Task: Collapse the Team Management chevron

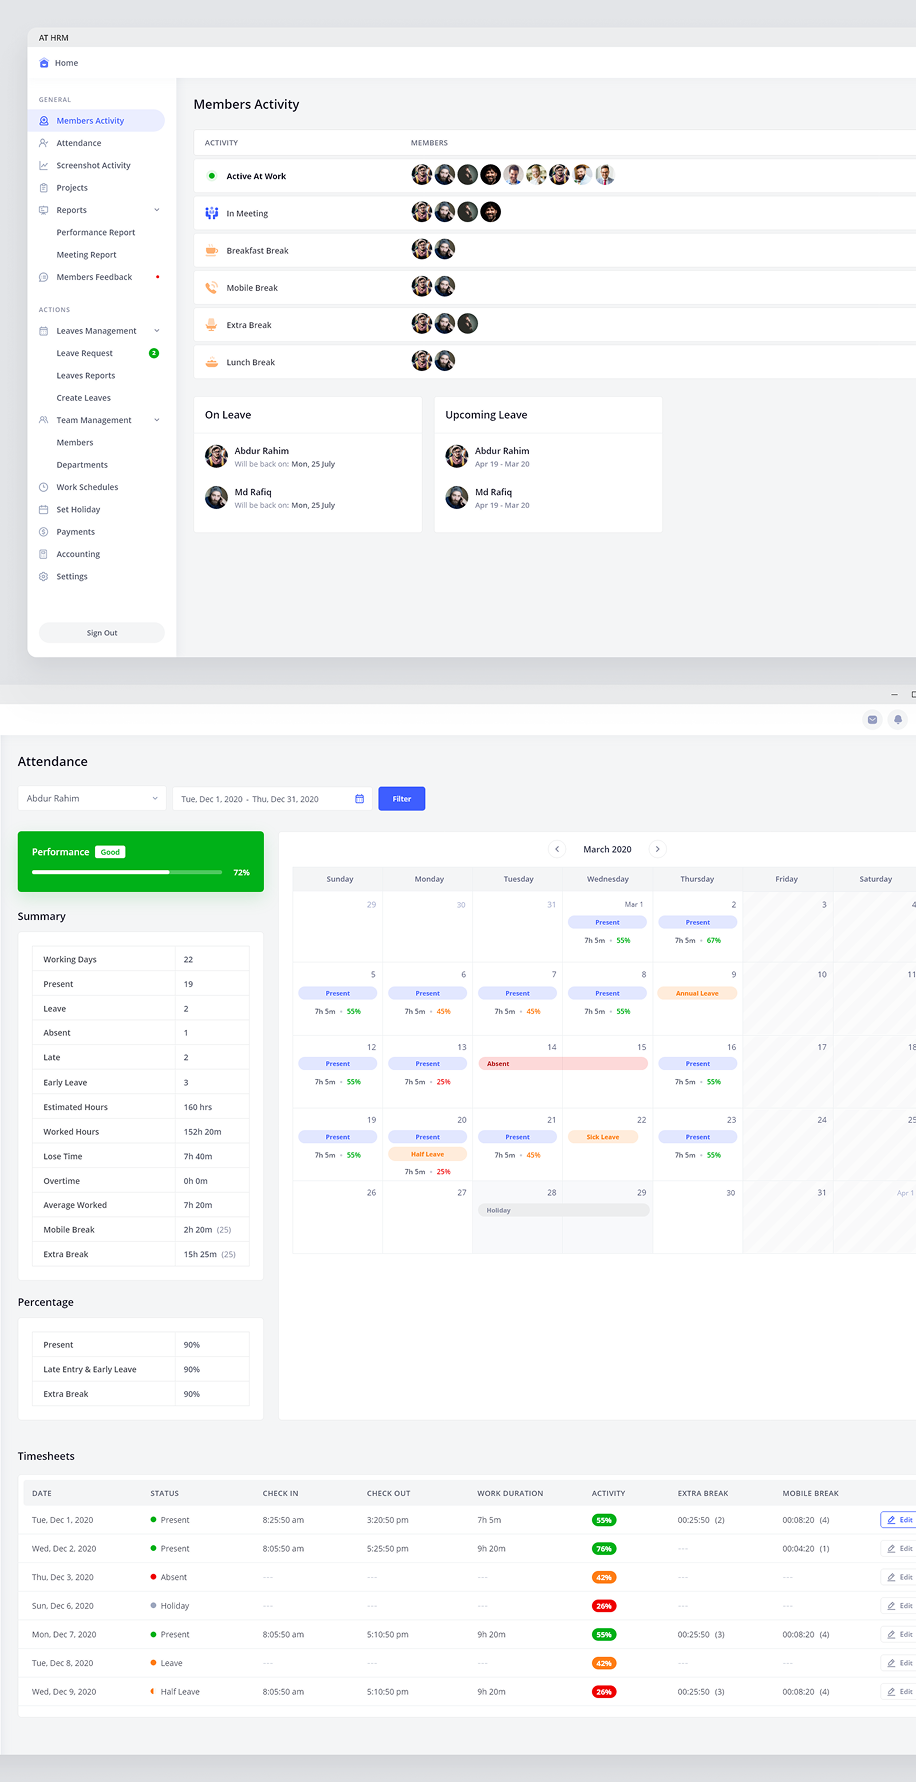Action: tap(157, 420)
